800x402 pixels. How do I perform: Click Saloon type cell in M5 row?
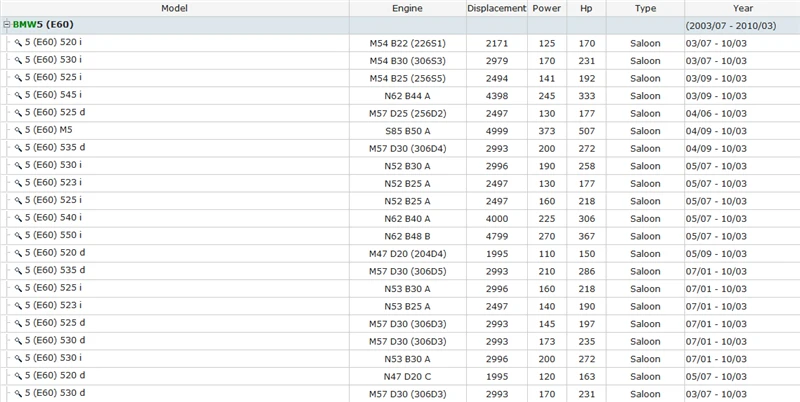point(645,131)
